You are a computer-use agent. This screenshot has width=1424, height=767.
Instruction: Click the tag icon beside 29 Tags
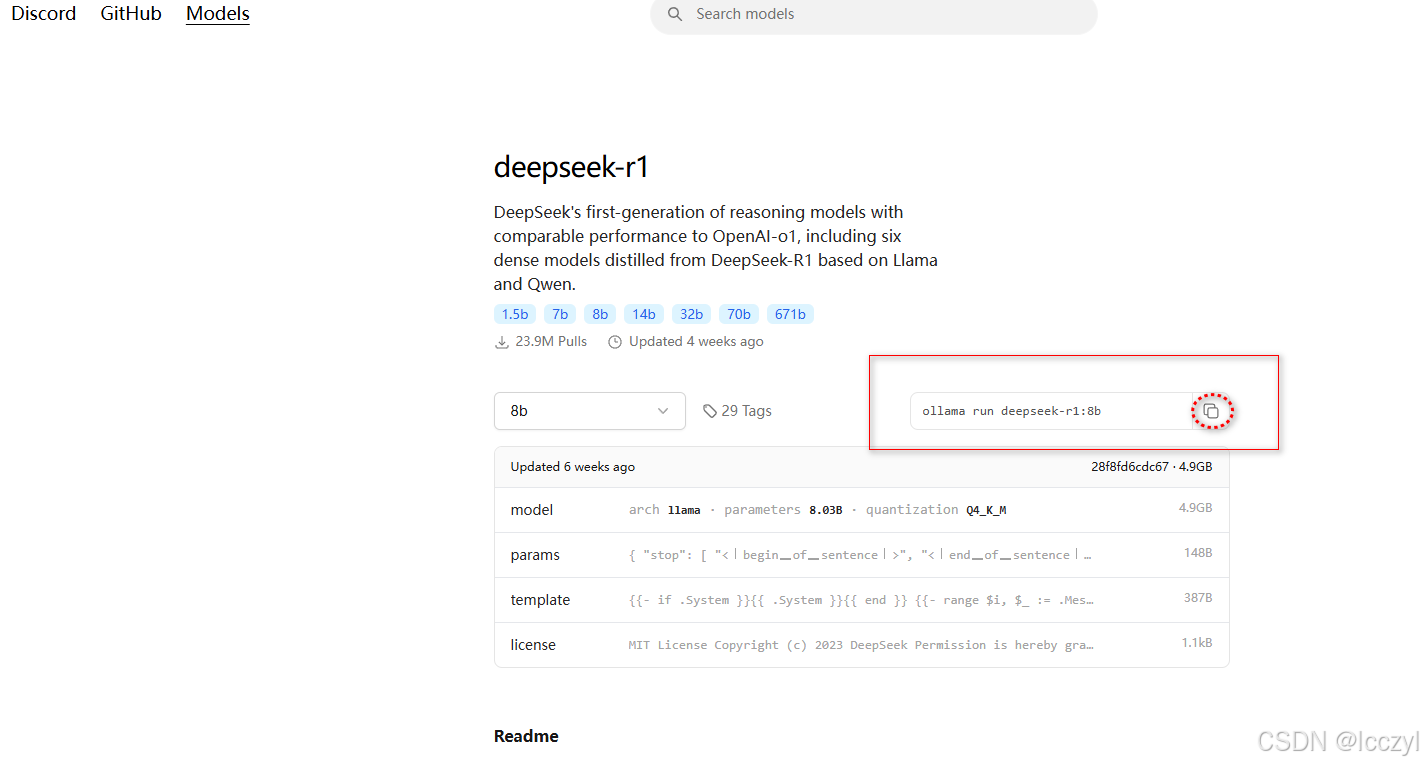[x=709, y=410]
